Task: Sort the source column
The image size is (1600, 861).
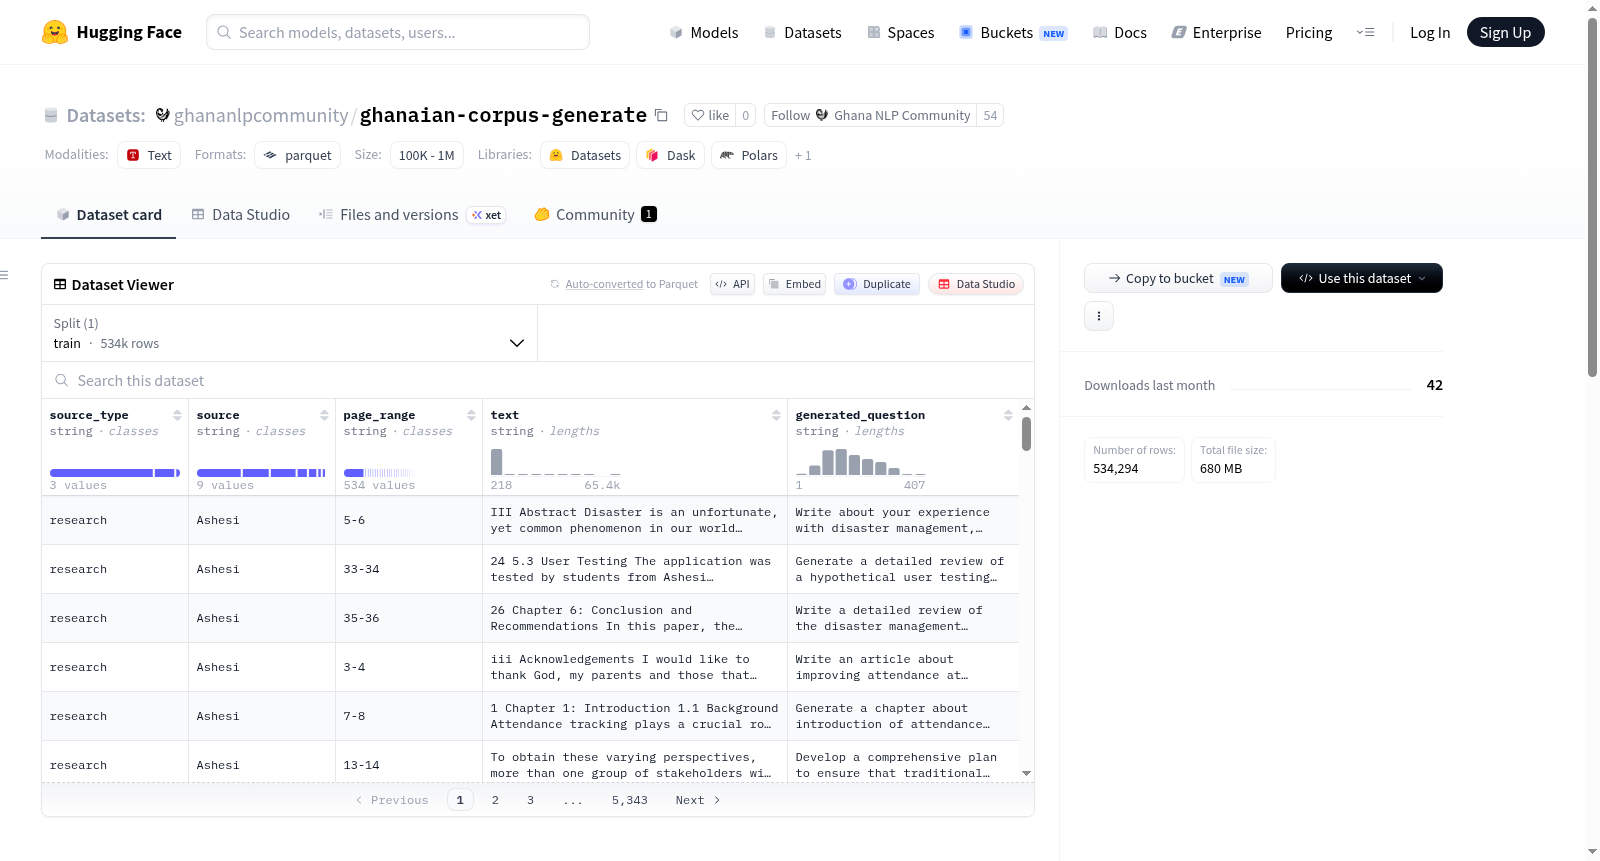Action: [x=324, y=415]
